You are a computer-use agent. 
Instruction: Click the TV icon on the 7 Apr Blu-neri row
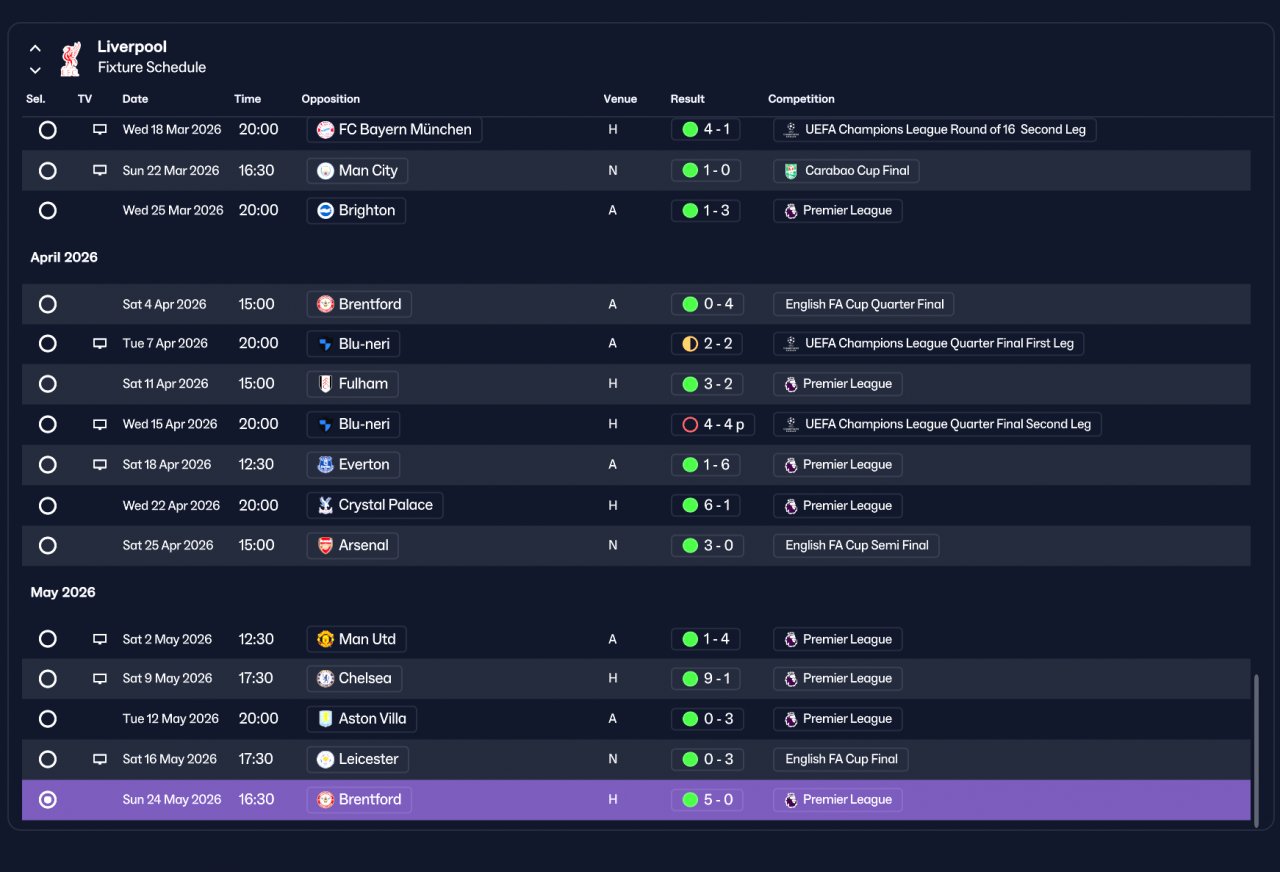pyautogui.click(x=100, y=344)
